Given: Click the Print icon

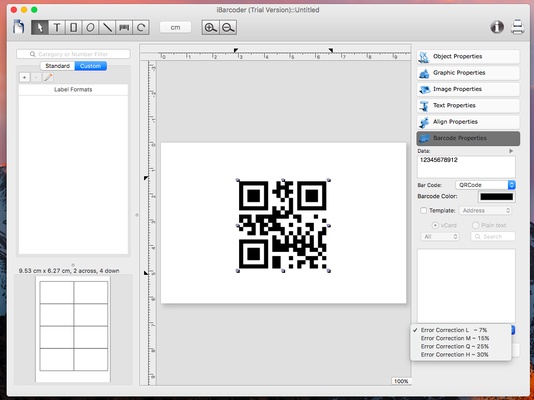Looking at the screenshot, I should [x=517, y=27].
